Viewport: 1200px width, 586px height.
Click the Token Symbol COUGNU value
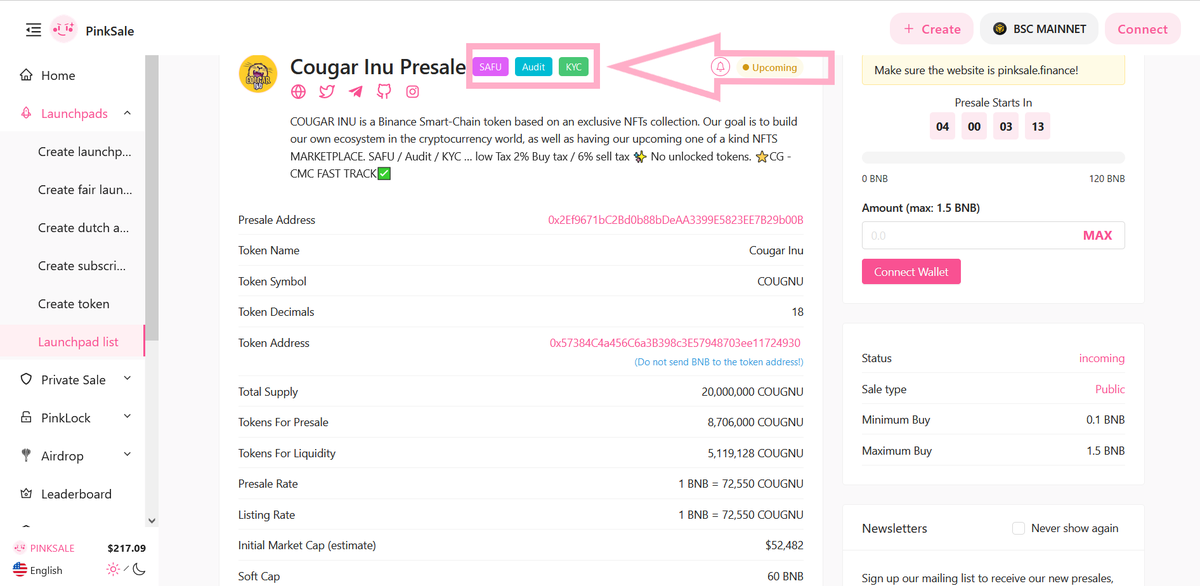click(780, 282)
